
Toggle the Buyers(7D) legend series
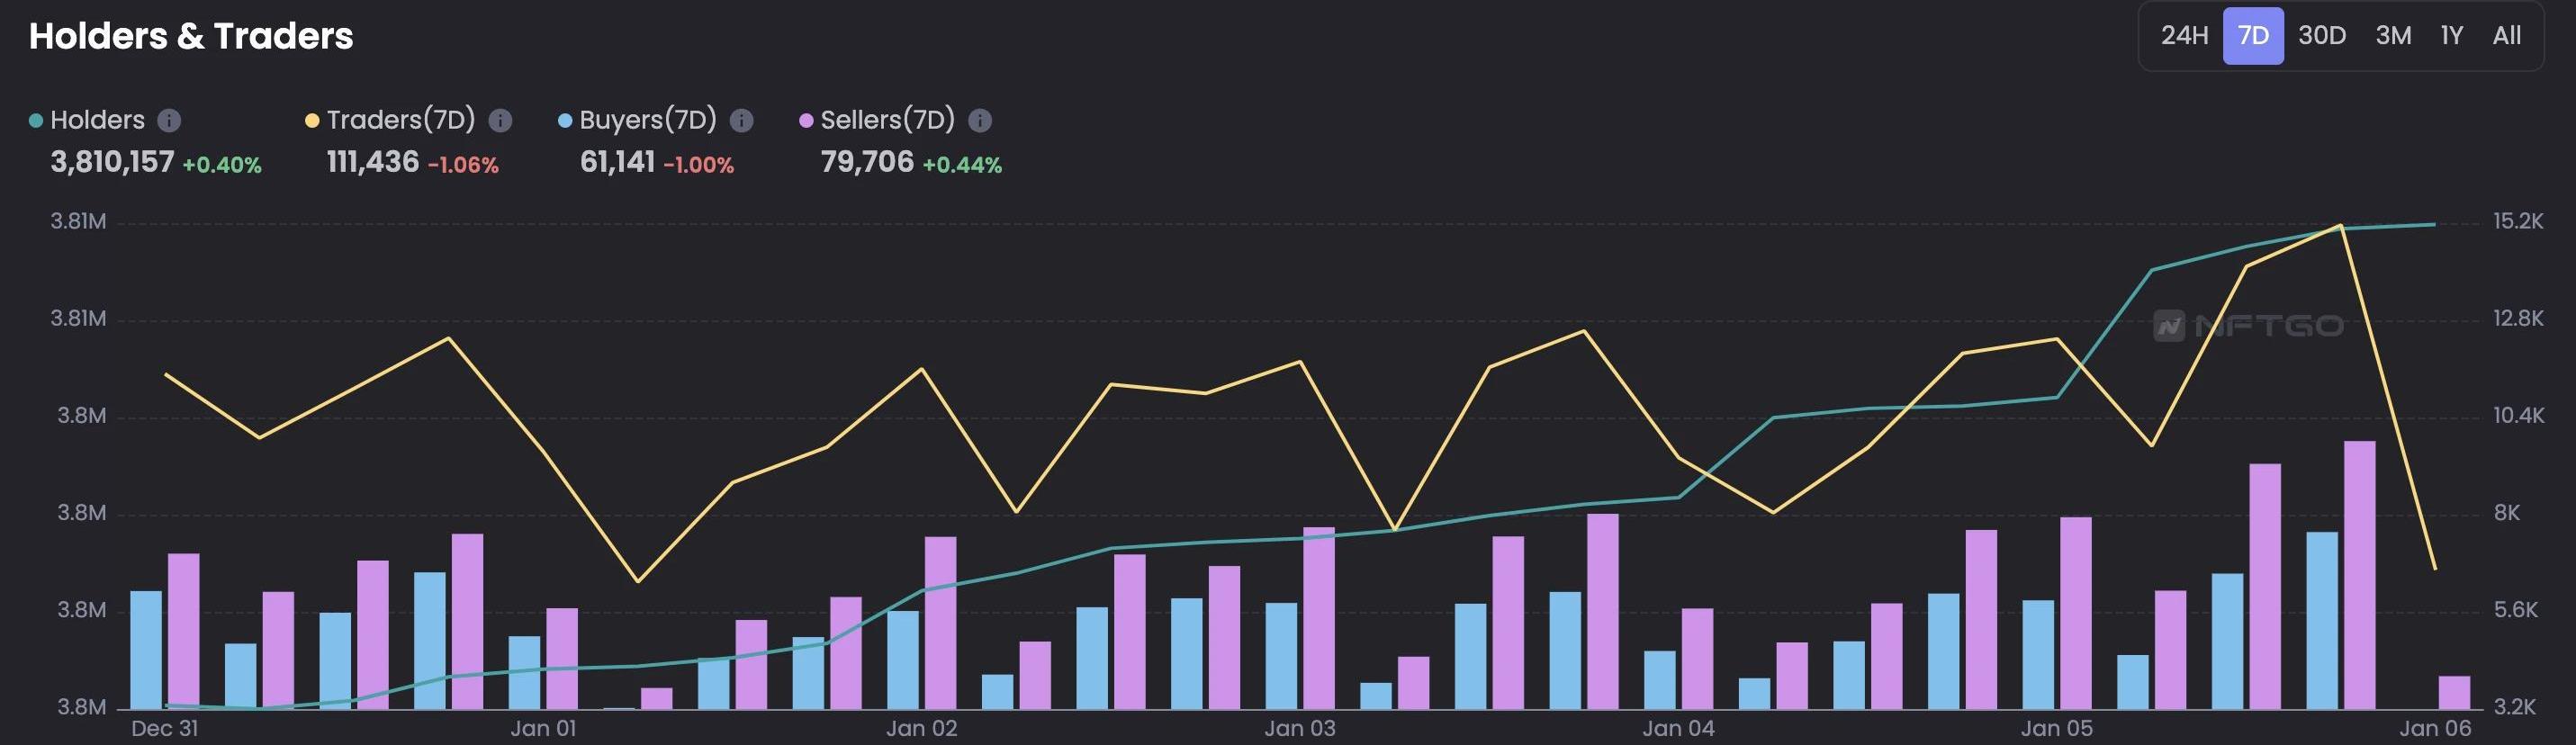[647, 121]
